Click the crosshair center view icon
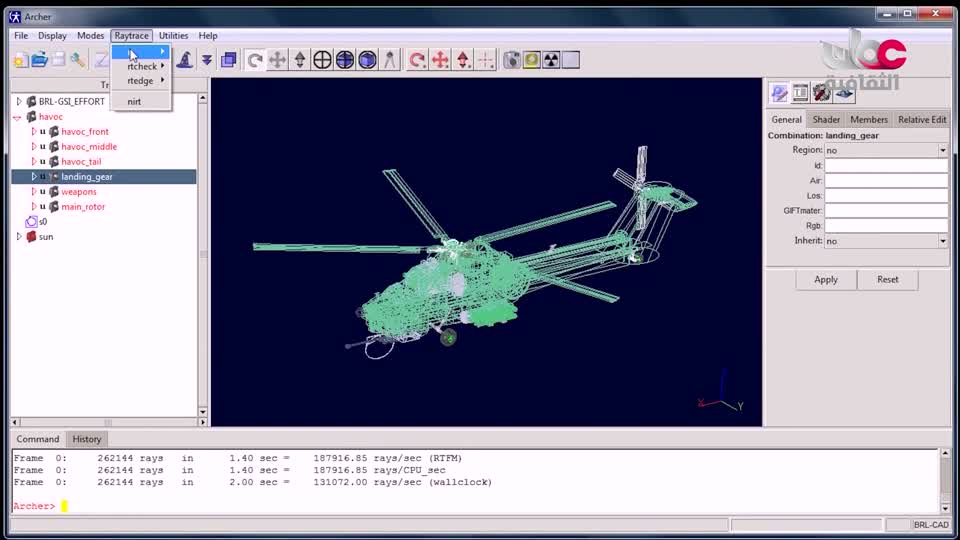The height and width of the screenshot is (540, 960). 322,60
